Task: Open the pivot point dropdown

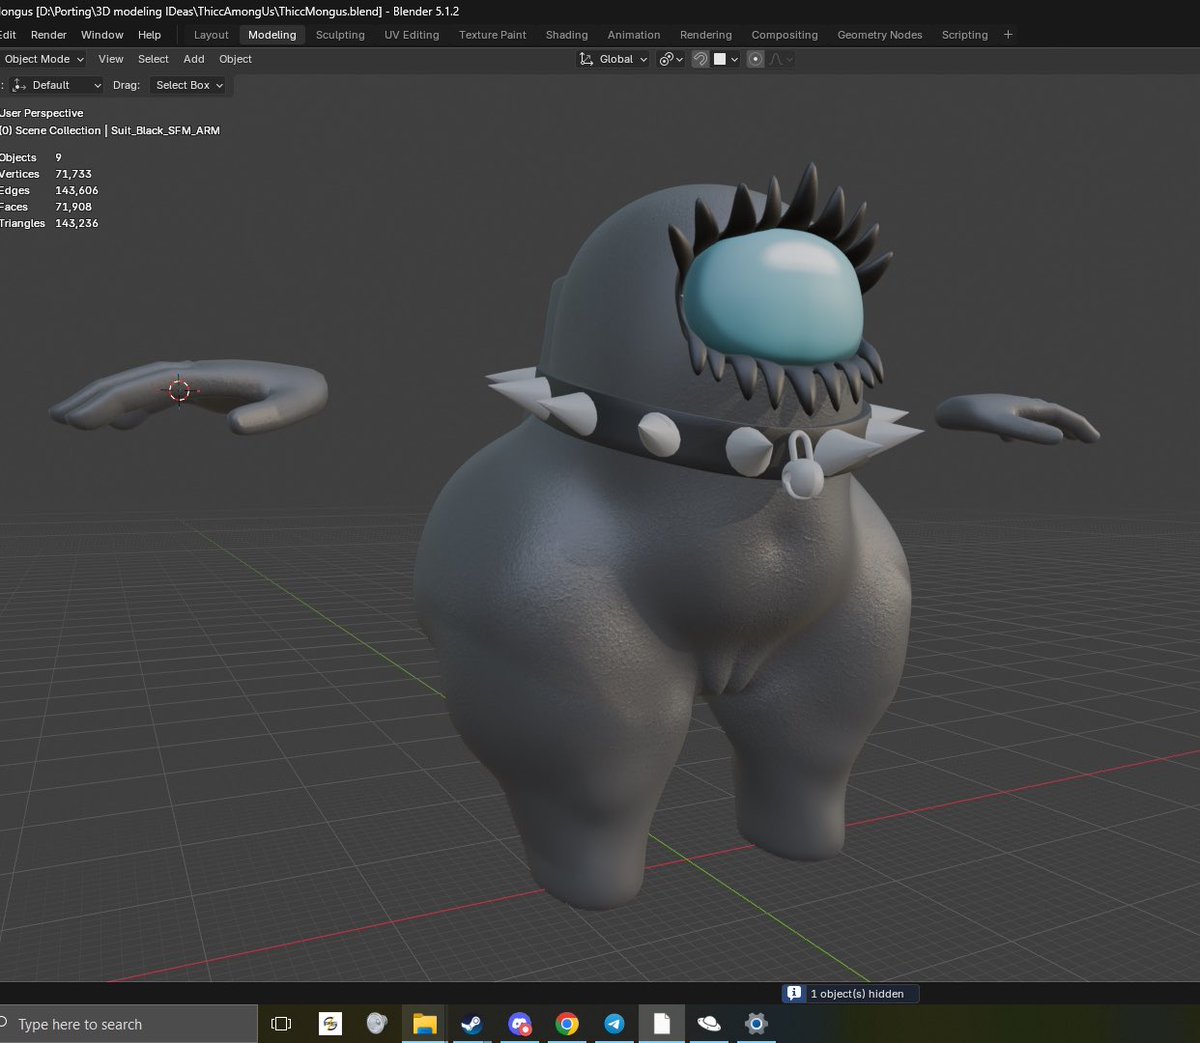Action: pyautogui.click(x=671, y=59)
